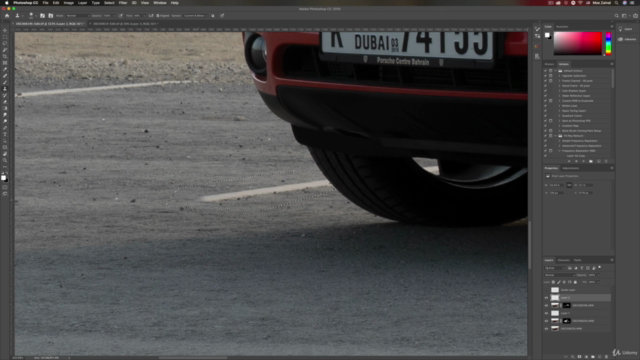Viewport: 640px width, 360px height.
Task: Click the search icon in the options bar
Action: pyautogui.click(x=616, y=16)
